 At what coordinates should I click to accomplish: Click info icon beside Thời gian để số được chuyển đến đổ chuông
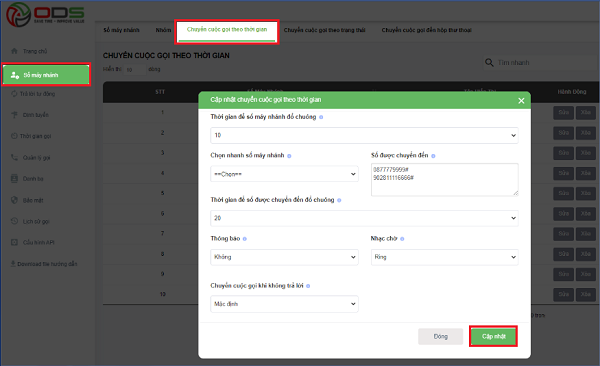click(339, 200)
